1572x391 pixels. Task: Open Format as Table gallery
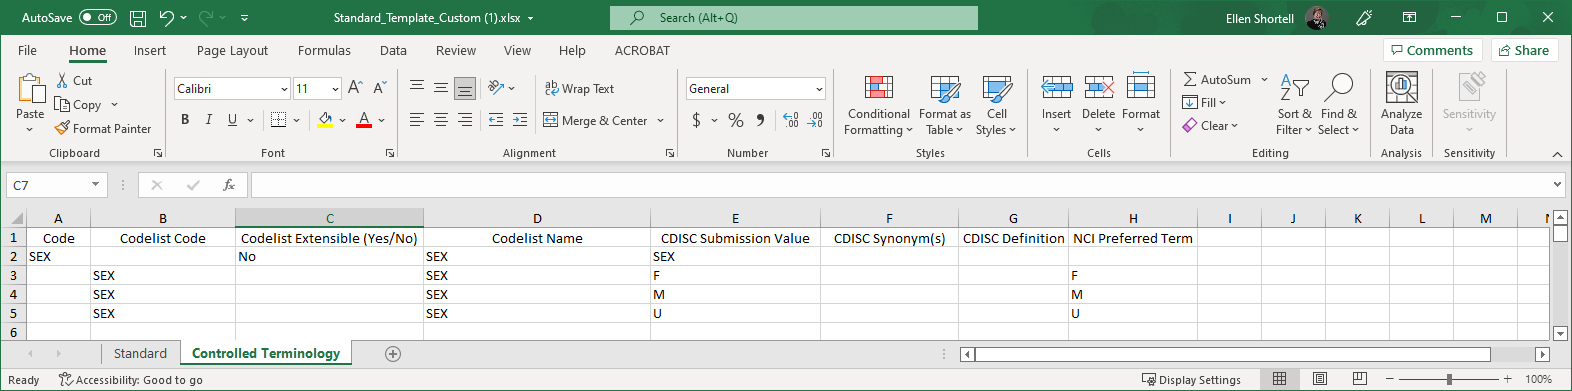(x=944, y=105)
